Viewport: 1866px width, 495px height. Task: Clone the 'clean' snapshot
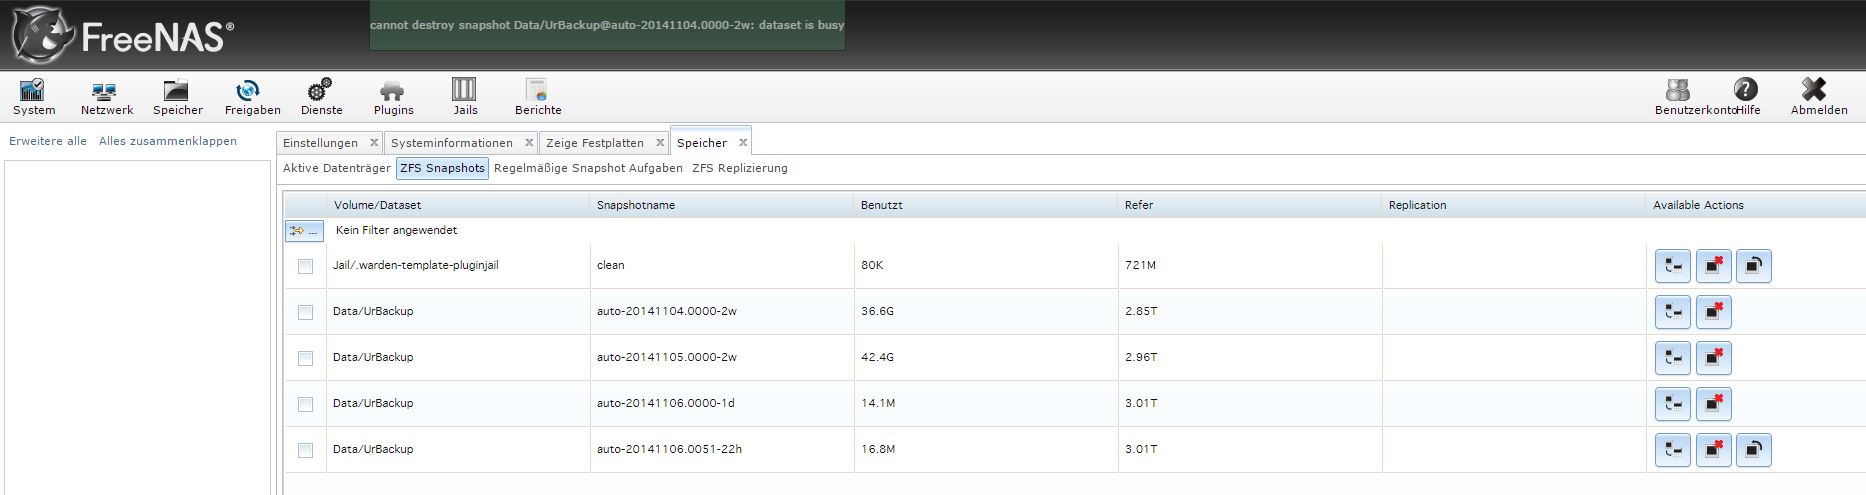[1672, 266]
